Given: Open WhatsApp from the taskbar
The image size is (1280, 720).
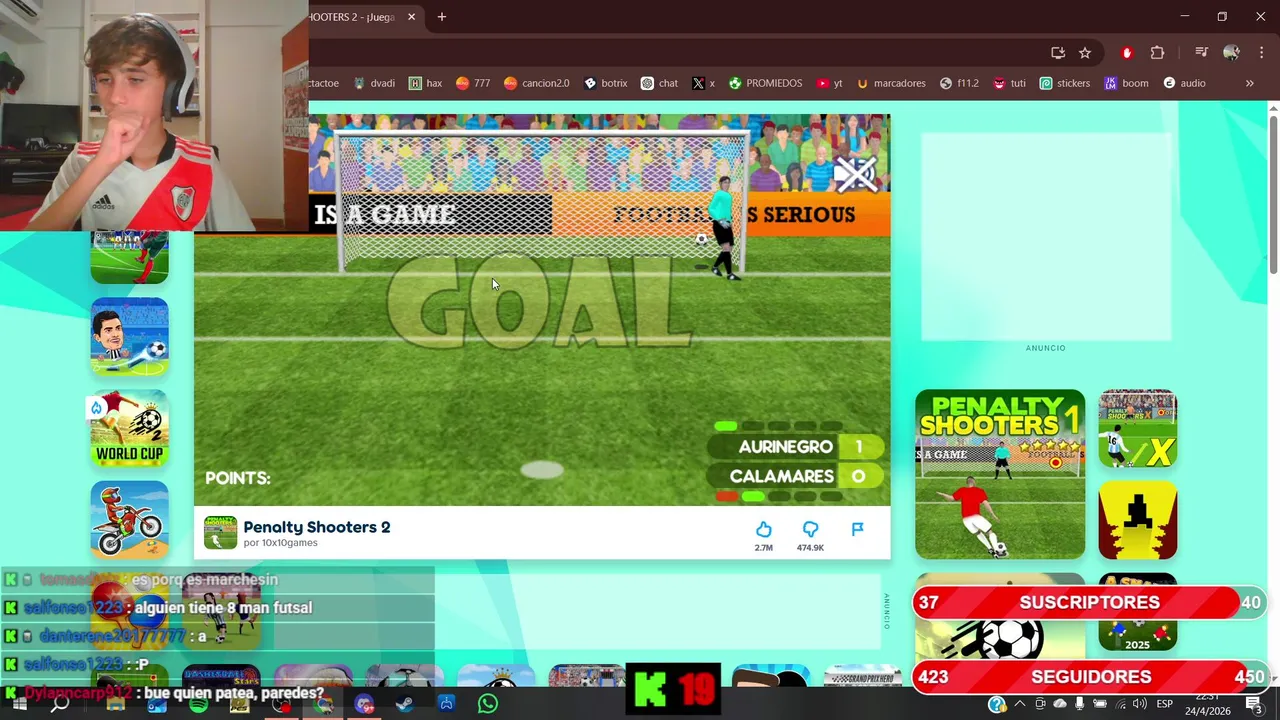Looking at the screenshot, I should click(487, 704).
